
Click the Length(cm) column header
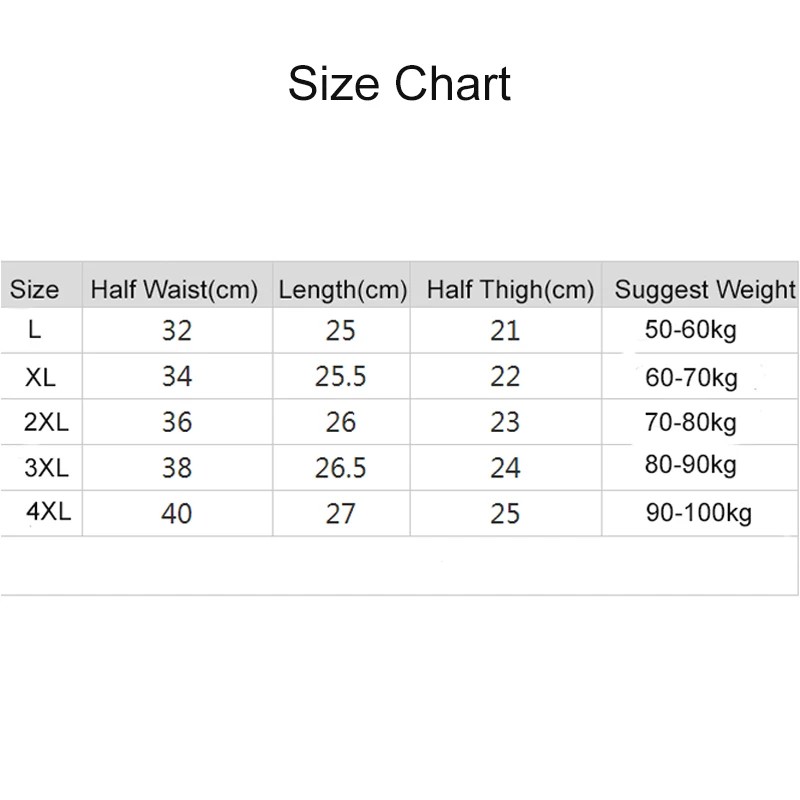[x=342, y=291]
